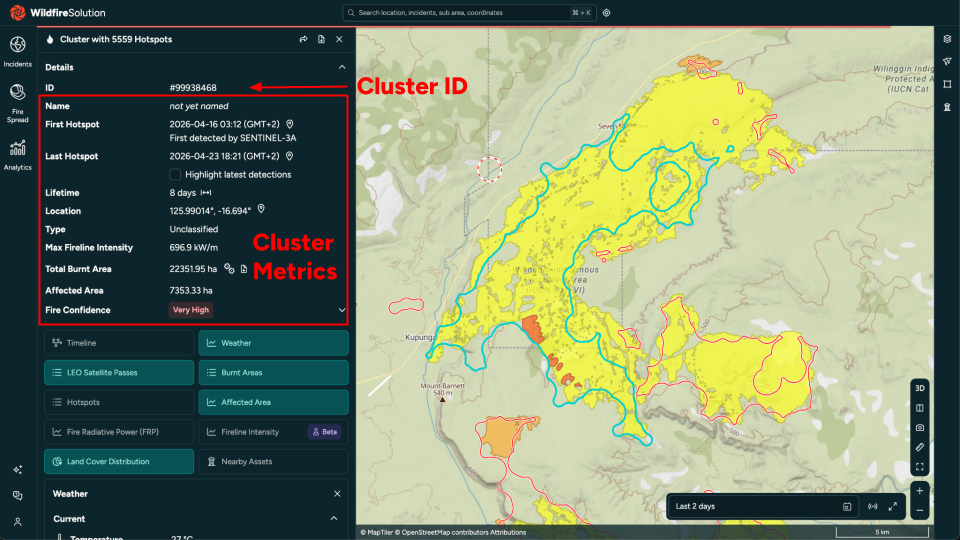Viewport: 960px width, 540px height.
Task: Click cluster ID #99938468 text
Action: [x=193, y=88]
